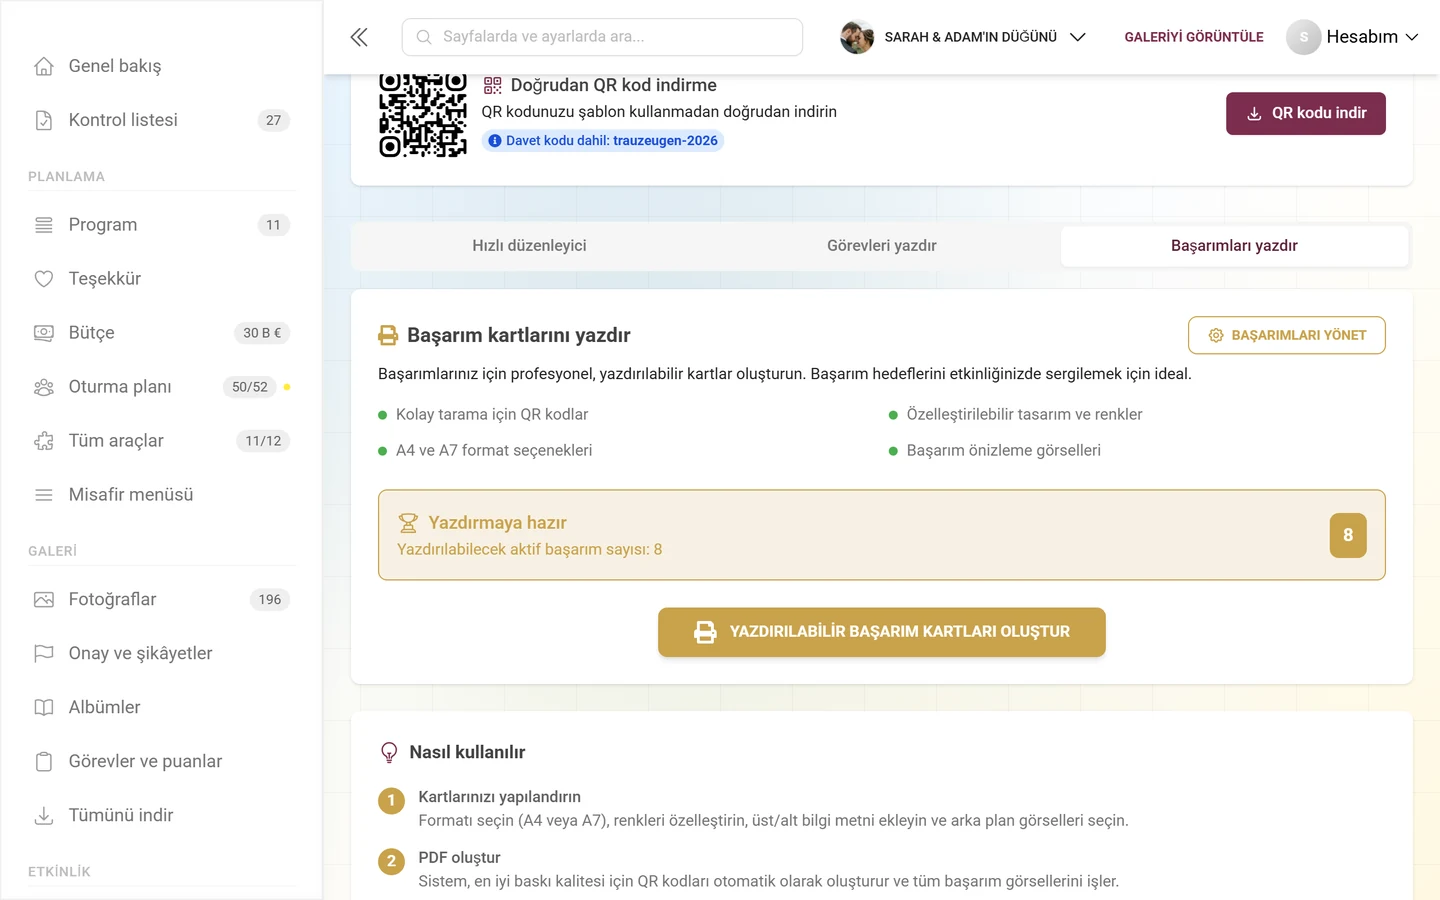Click the money icon beside Bütçe
Image resolution: width=1440 pixels, height=900 pixels.
pyautogui.click(x=44, y=333)
